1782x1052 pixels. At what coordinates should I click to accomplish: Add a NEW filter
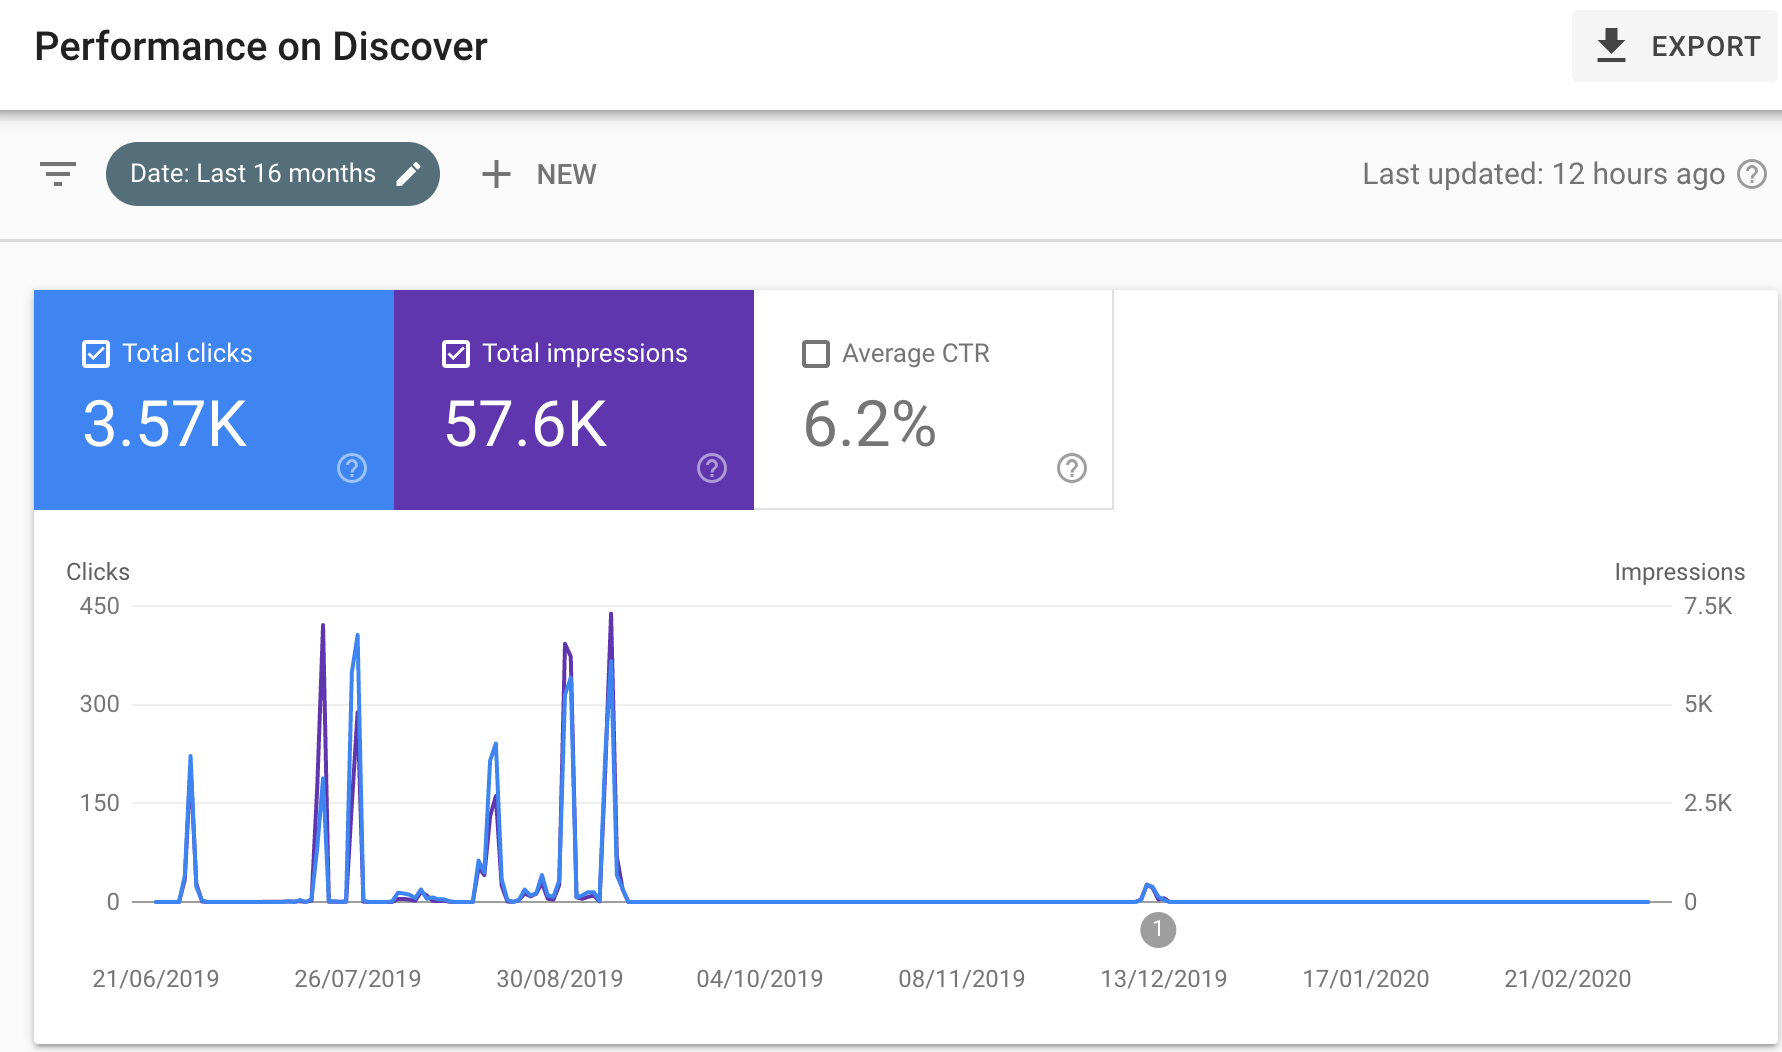540,174
